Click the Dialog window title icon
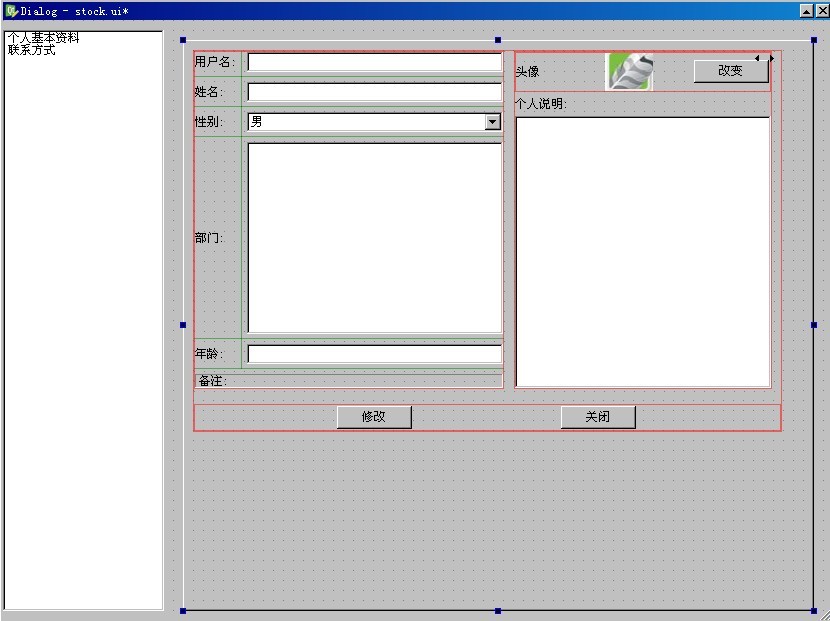Screen dimensions: 830x621 (x=11, y=11)
